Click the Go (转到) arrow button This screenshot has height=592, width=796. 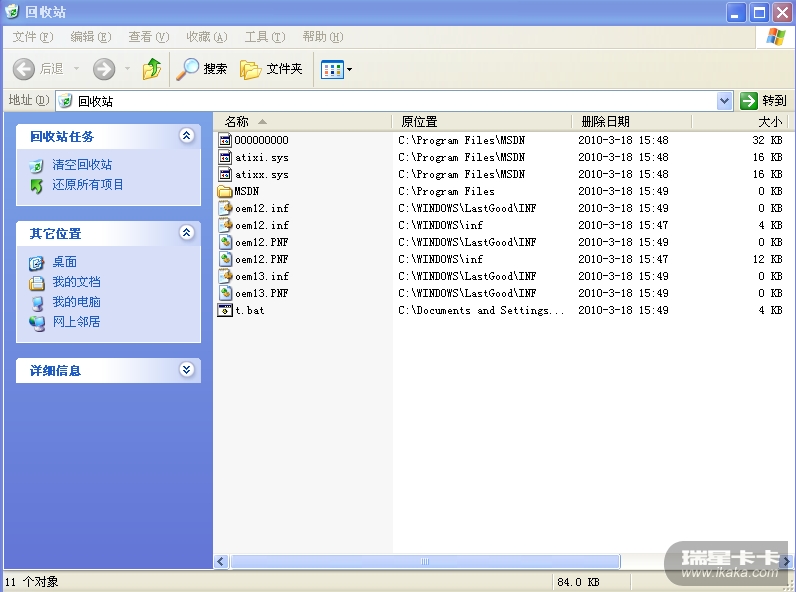(748, 101)
